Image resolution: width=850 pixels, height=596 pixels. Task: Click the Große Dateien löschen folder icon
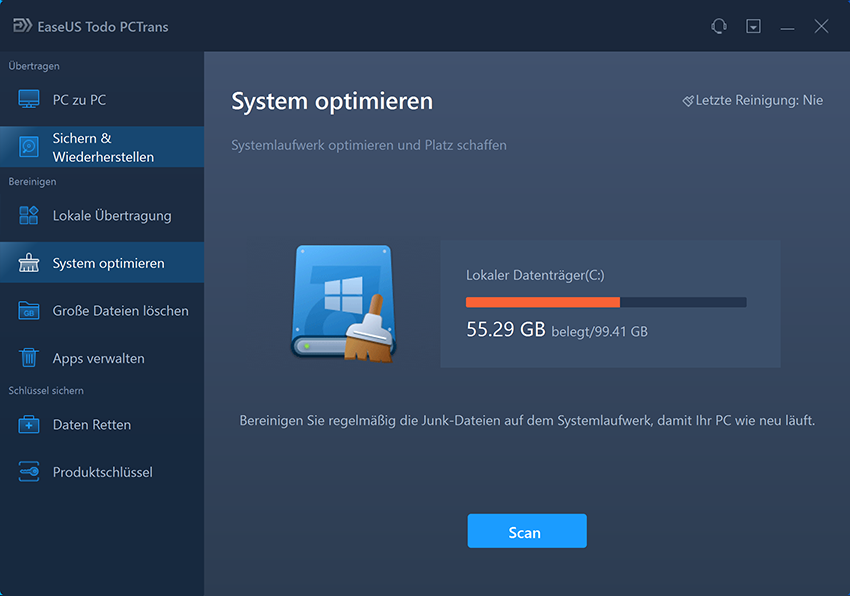[x=29, y=311]
